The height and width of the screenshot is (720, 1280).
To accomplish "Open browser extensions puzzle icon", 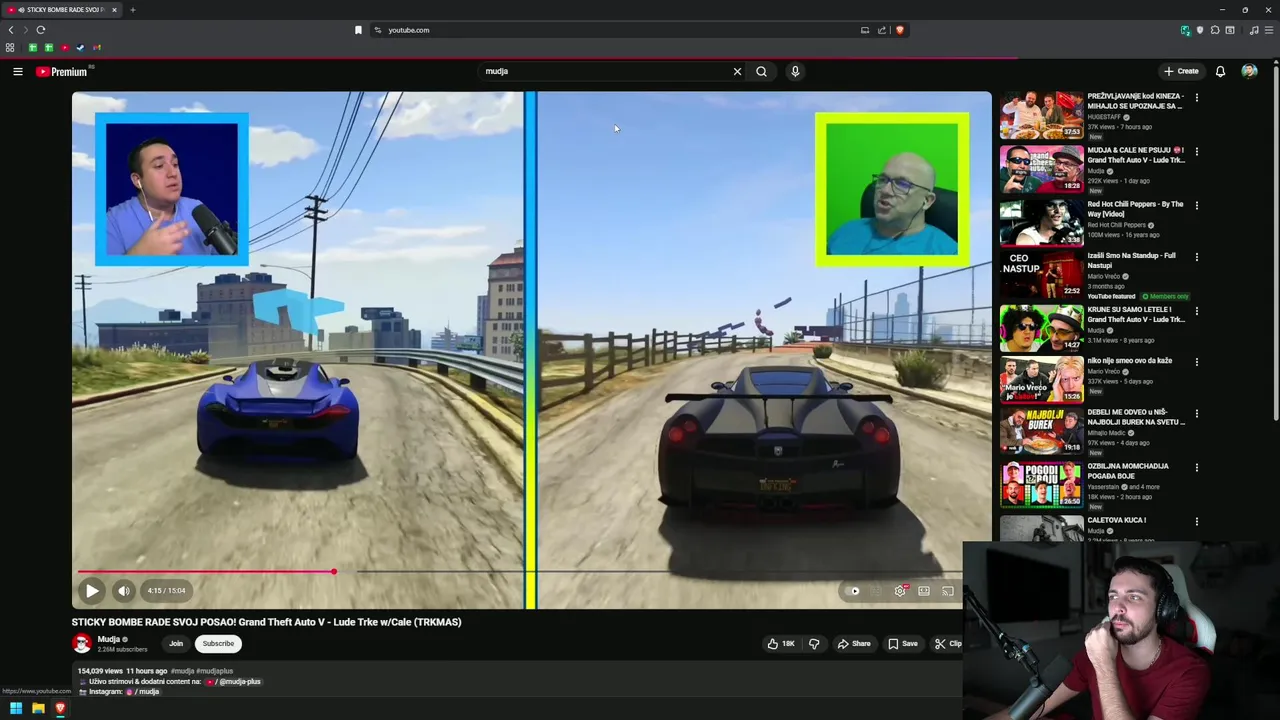I will 1215,30.
